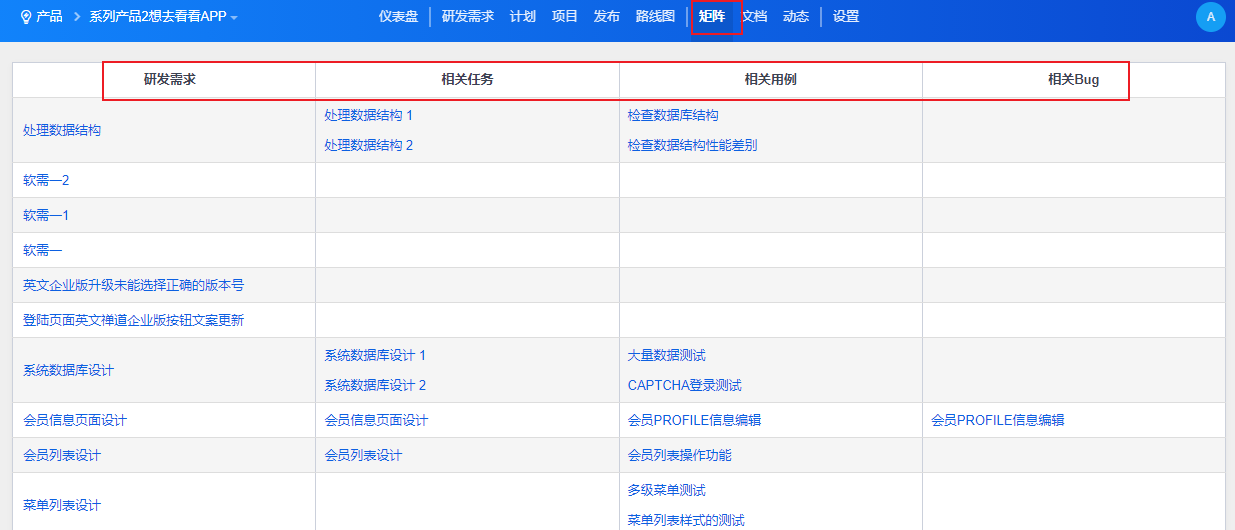Click the product location pin icon
This screenshot has height=530, width=1235.
pos(26,17)
